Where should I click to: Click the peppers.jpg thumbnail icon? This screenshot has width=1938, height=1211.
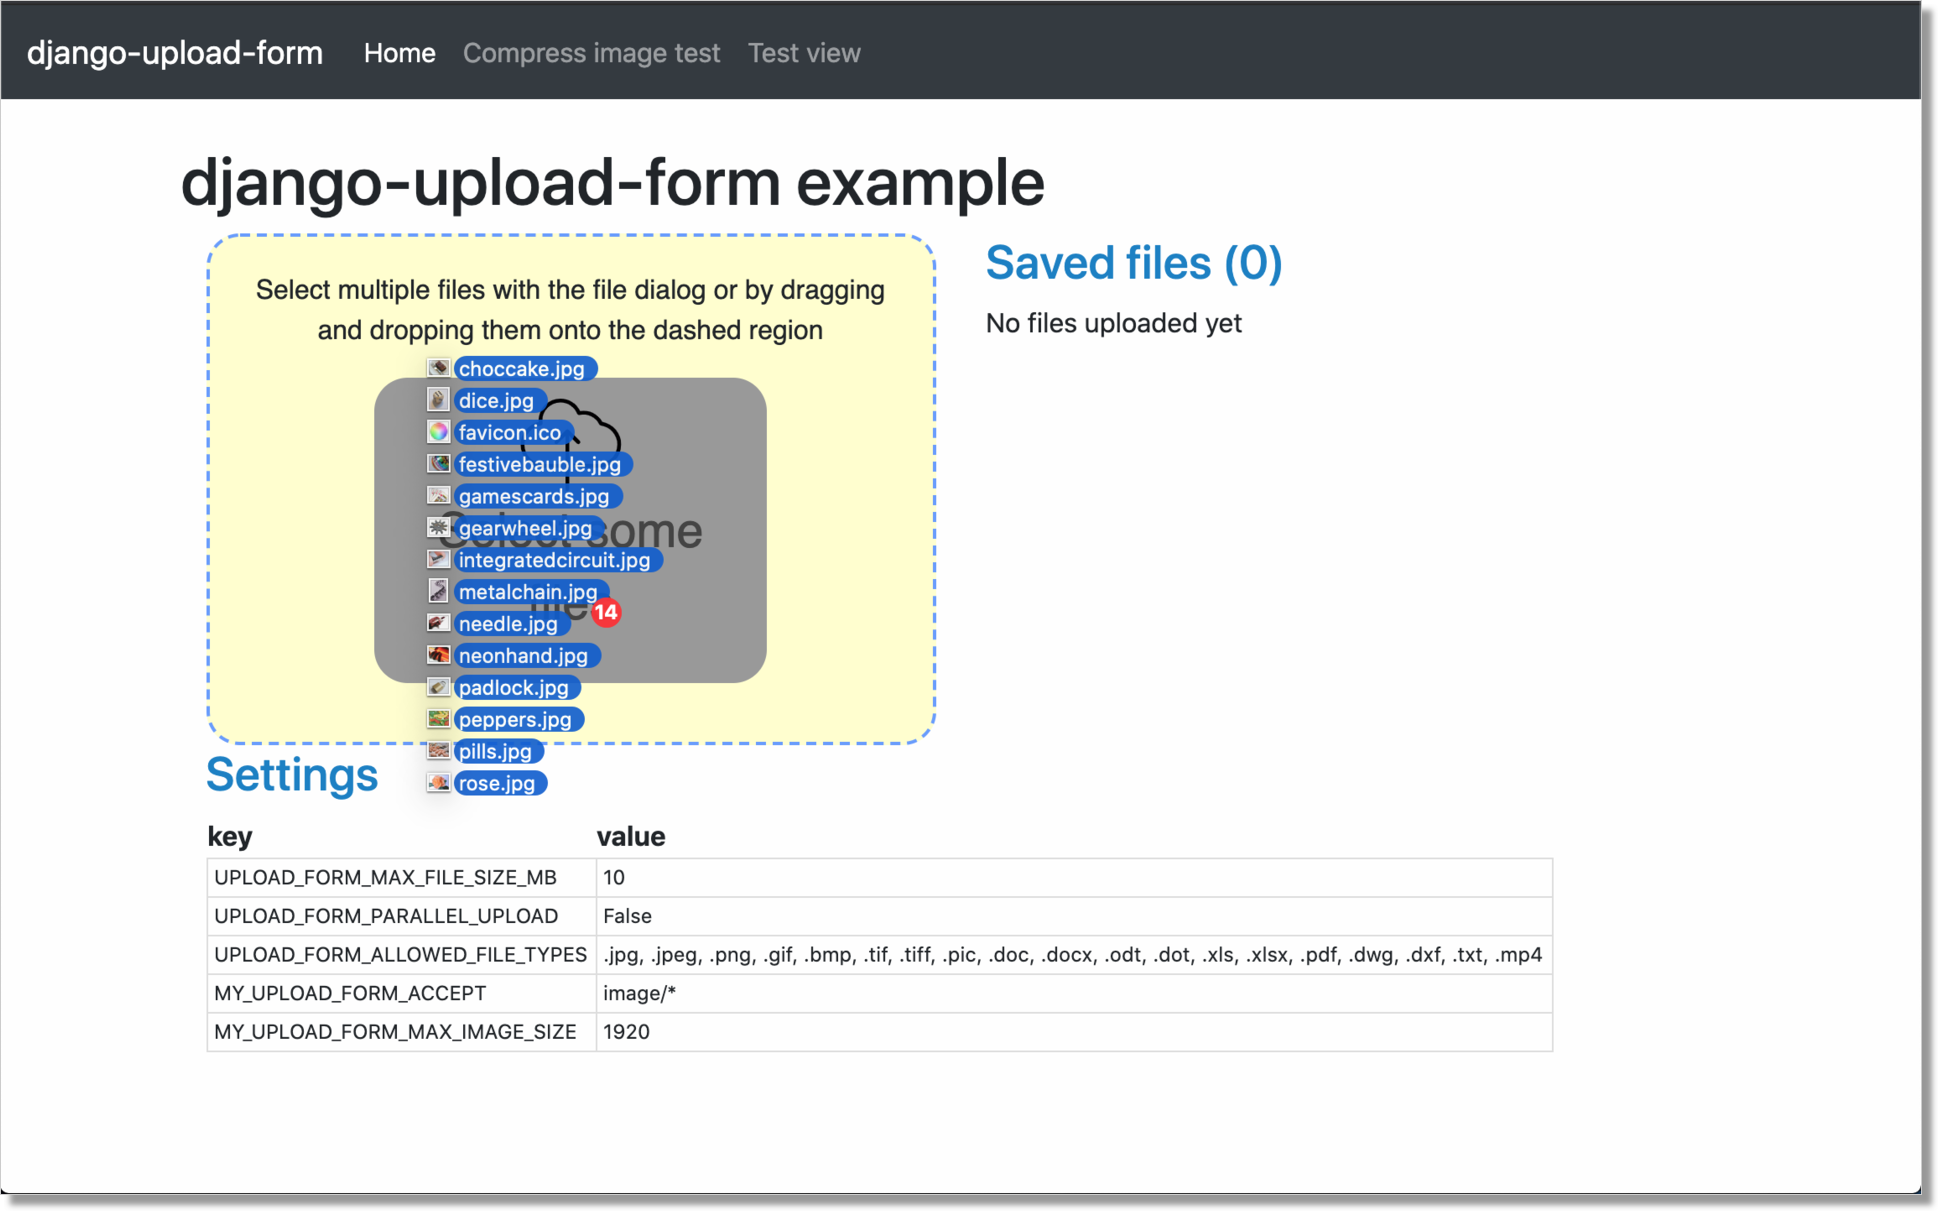click(438, 719)
